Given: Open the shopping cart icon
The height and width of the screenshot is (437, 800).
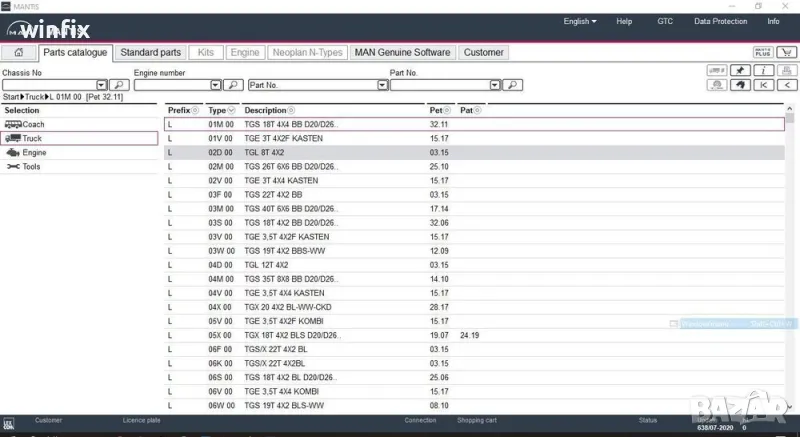Looking at the screenshot, I should [x=786, y=53].
